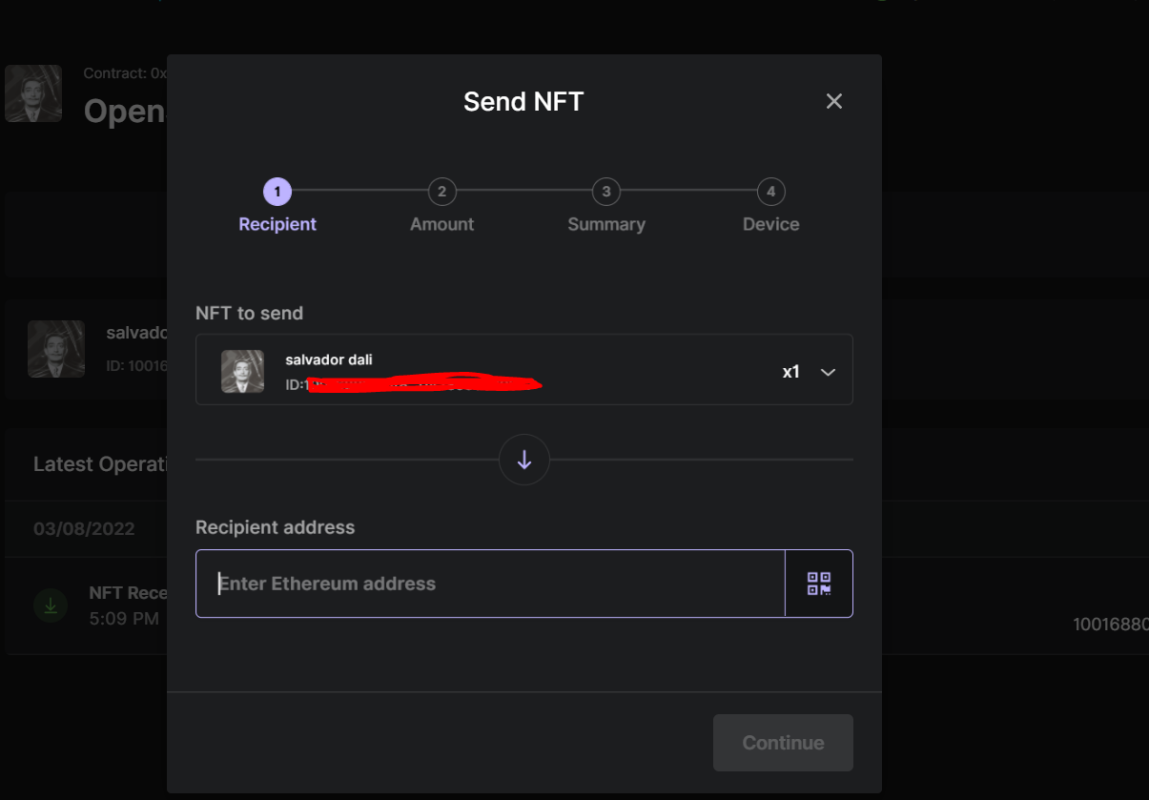Click the QR code scan icon
The image size is (1149, 800).
tap(819, 584)
